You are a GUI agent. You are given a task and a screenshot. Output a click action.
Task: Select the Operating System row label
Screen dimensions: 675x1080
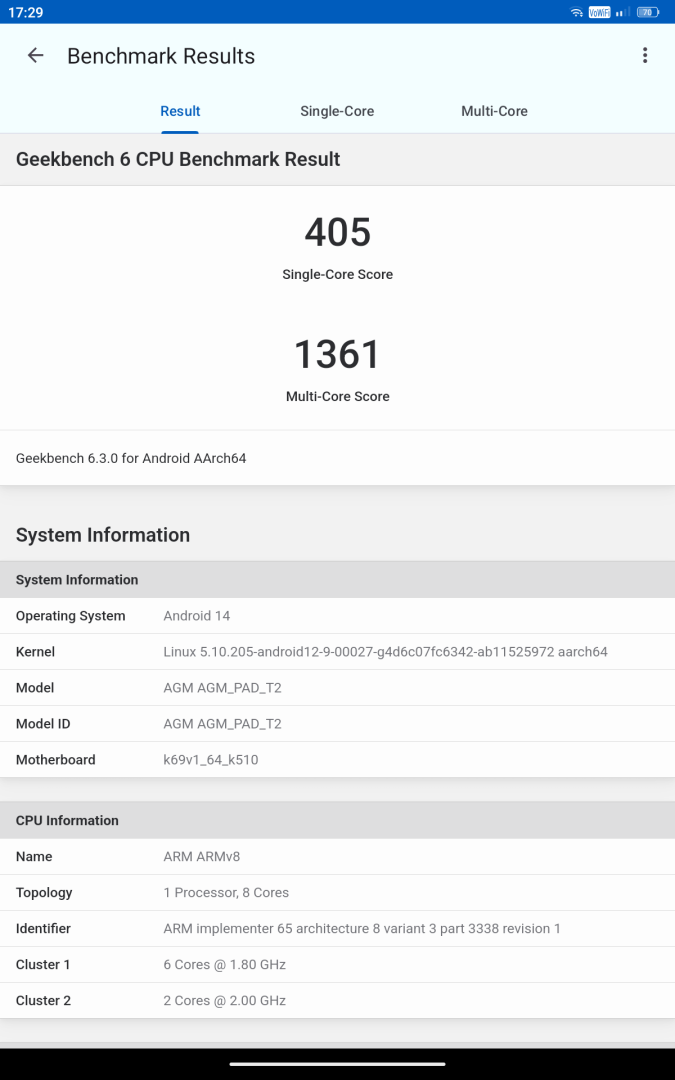pos(70,616)
